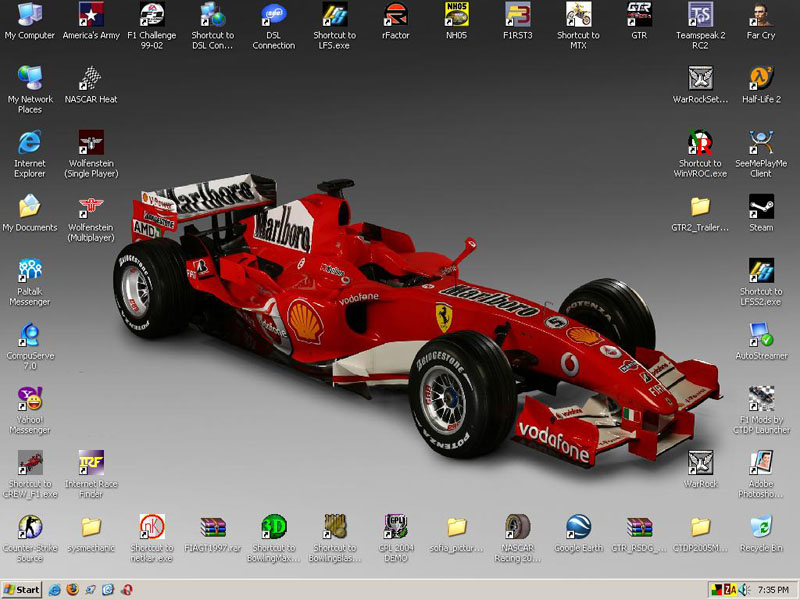Click the 7:35 PM taskbar clock

point(773,590)
